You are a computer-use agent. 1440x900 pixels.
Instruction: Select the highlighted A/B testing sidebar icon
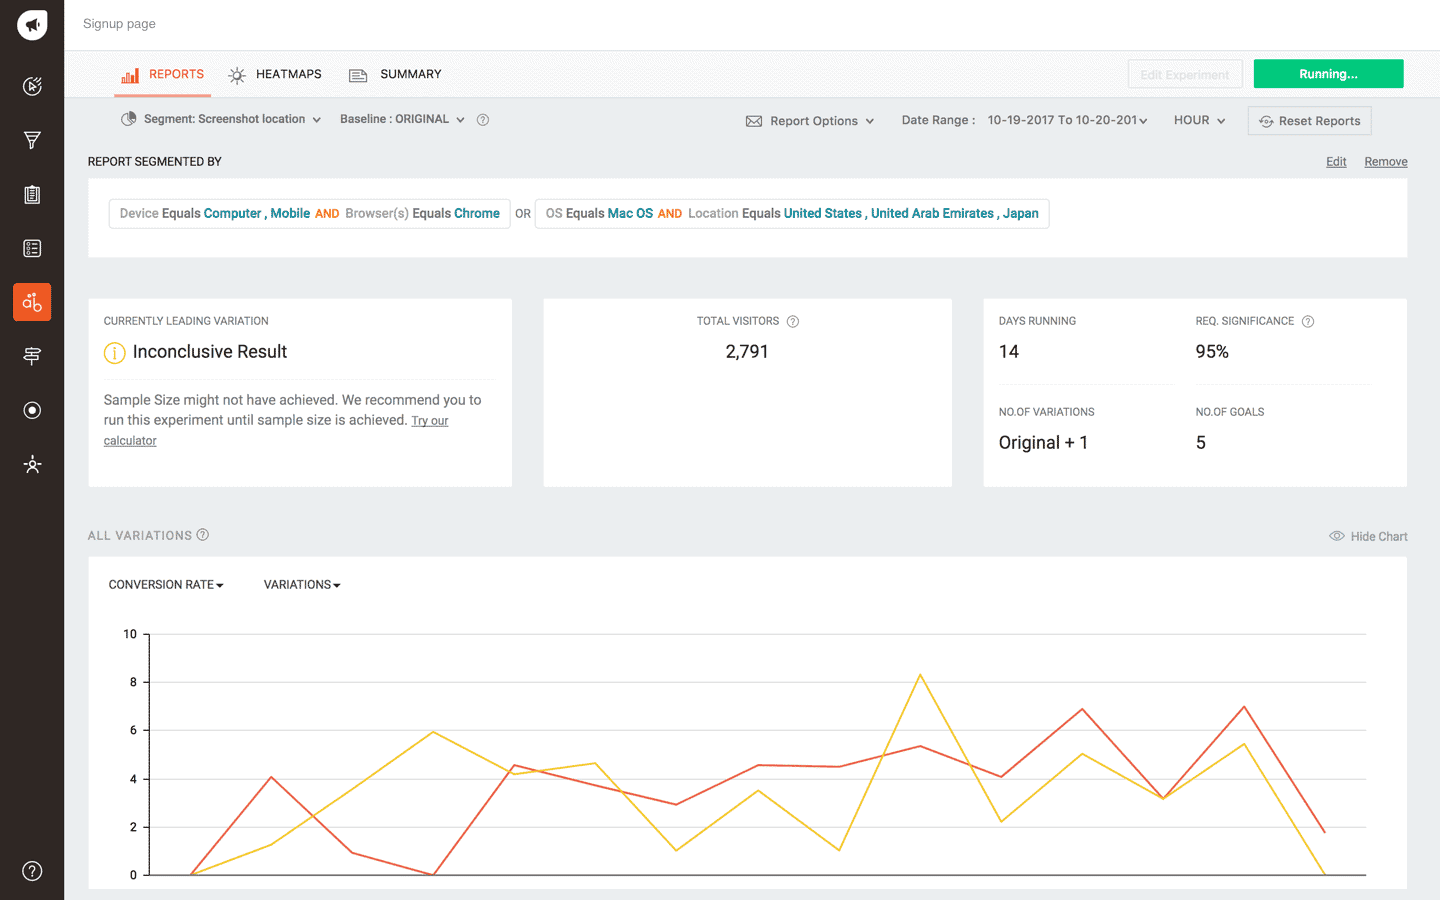tap(32, 302)
